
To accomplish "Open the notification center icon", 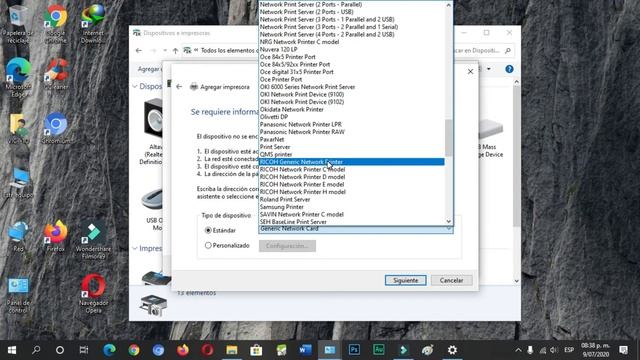I will coord(623,350).
